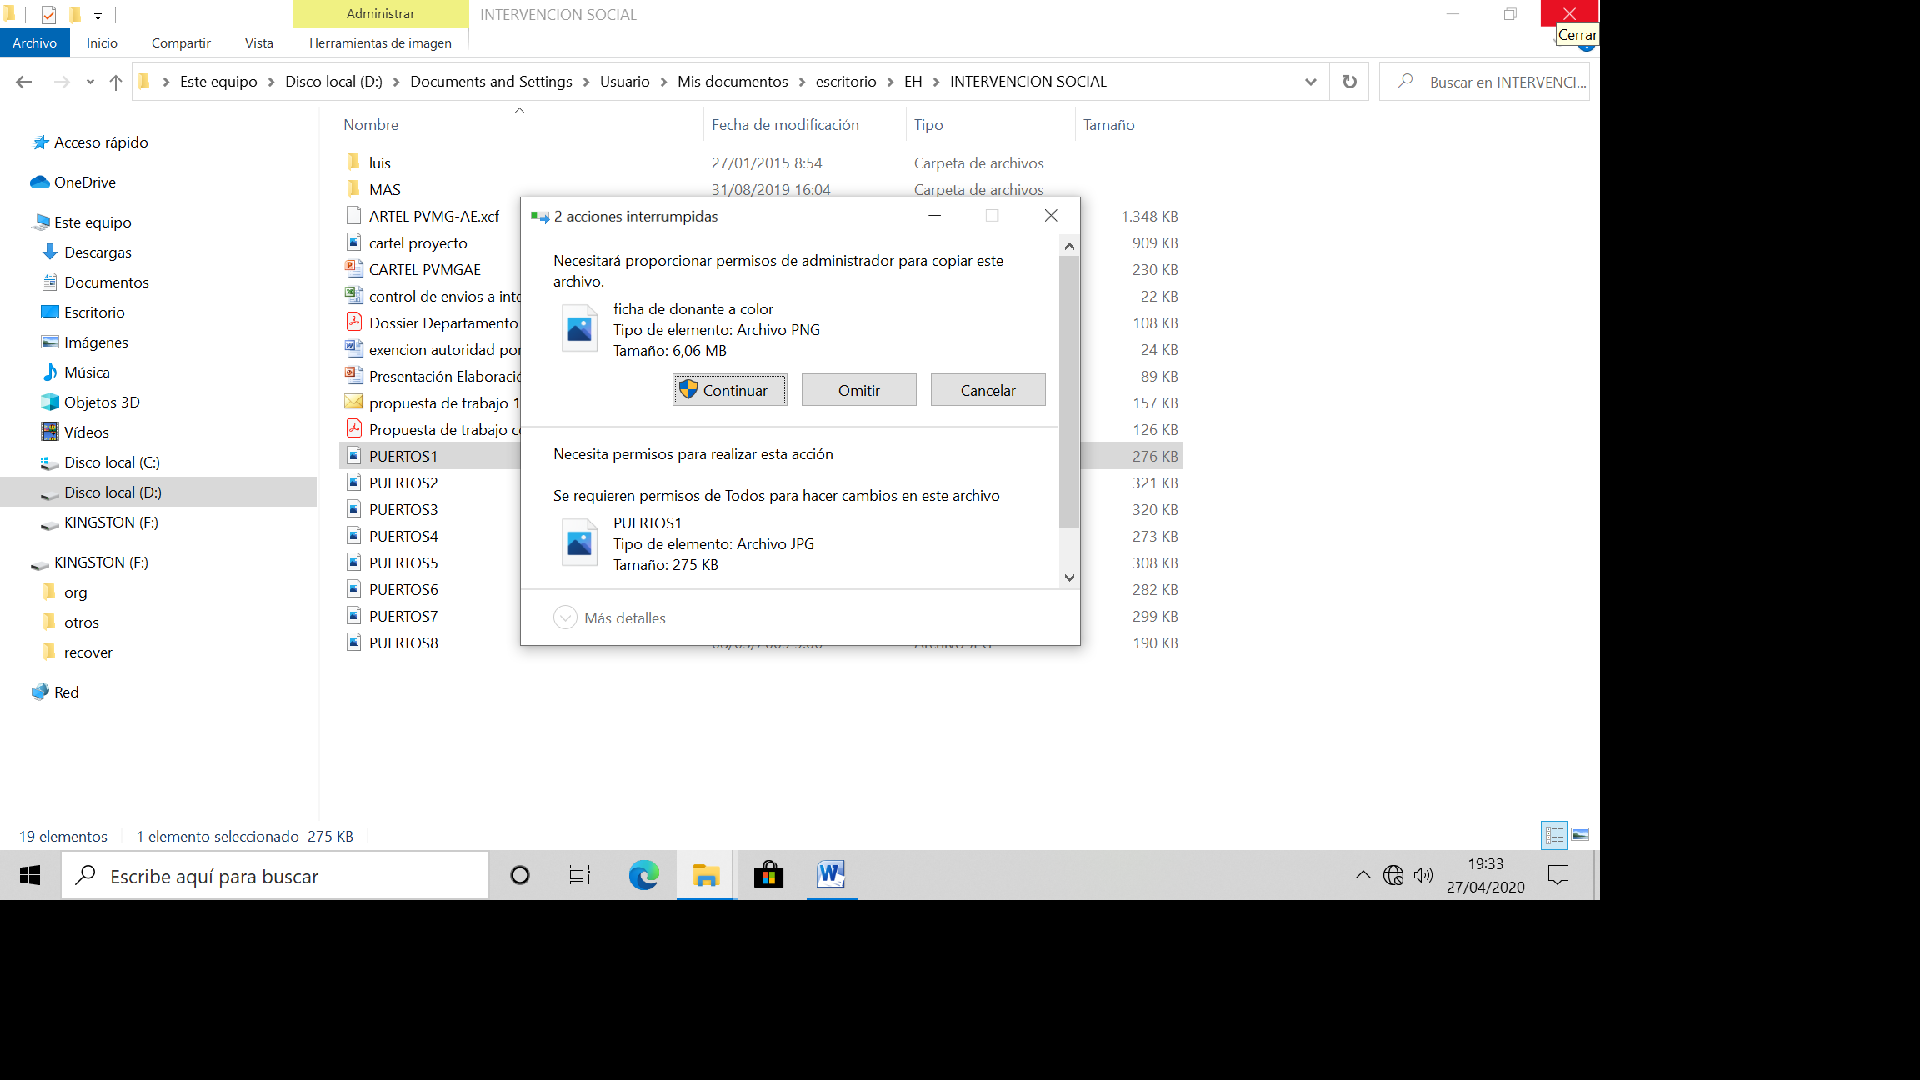Screen dimensions: 1920x1080
Task: Open the Inicio ribbon tab
Action: (x=102, y=43)
